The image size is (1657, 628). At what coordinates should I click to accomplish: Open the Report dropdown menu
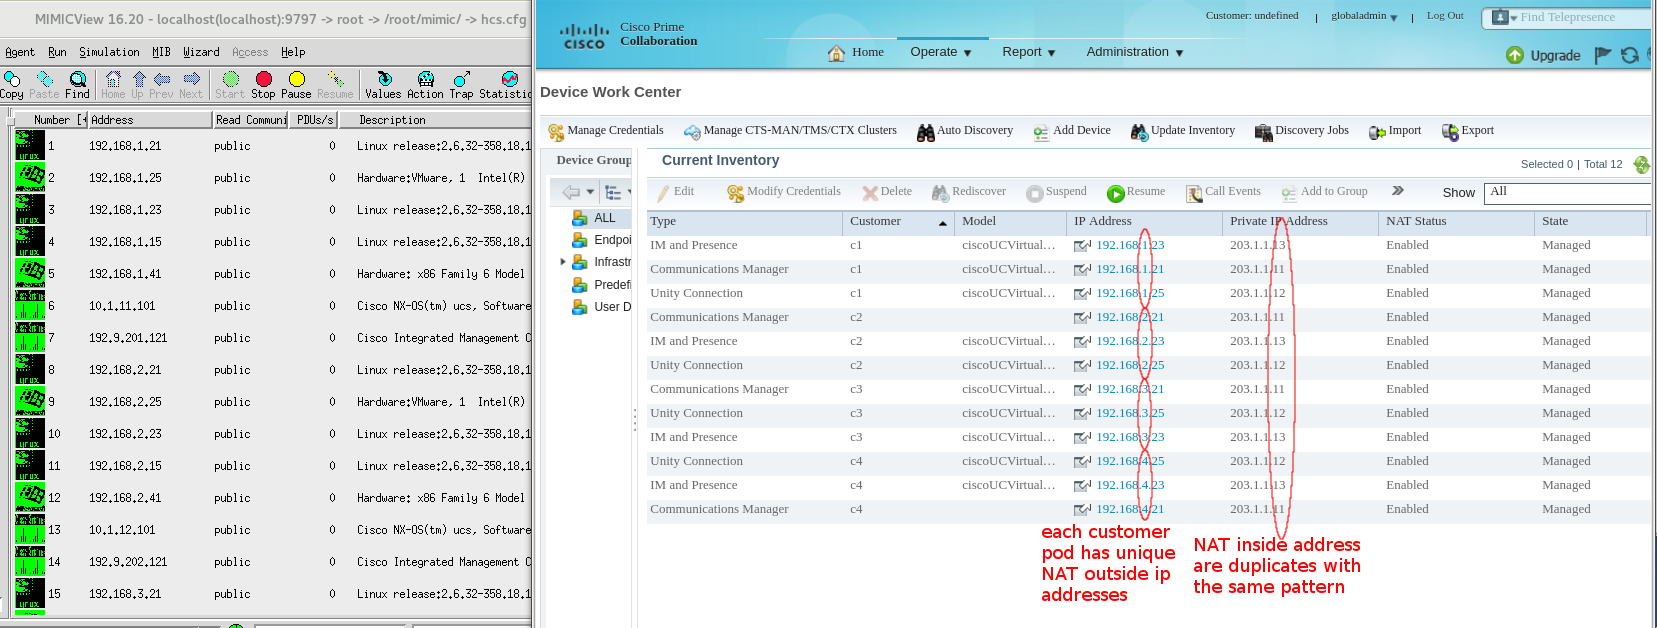click(1029, 52)
